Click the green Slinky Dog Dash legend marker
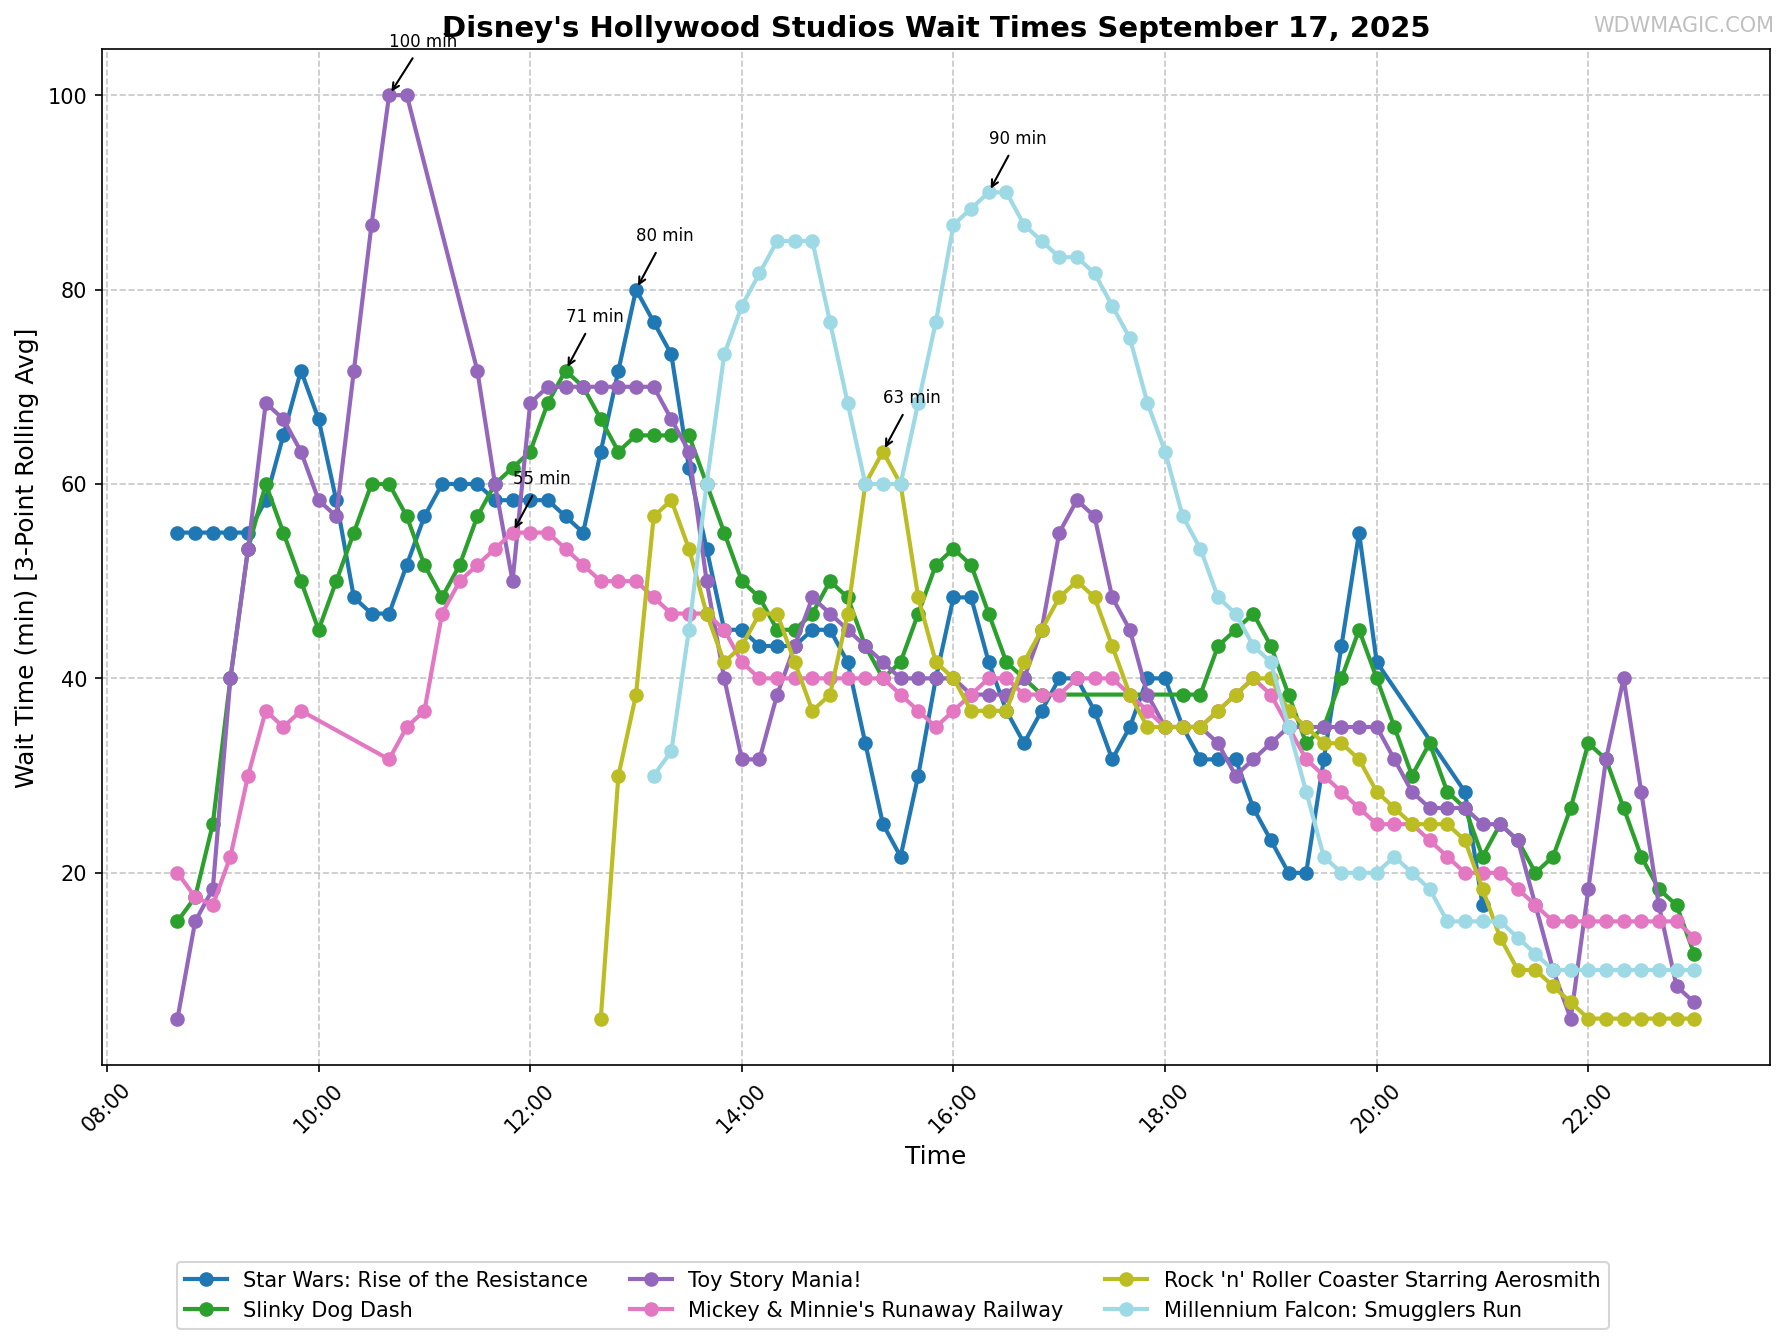 click(207, 1310)
